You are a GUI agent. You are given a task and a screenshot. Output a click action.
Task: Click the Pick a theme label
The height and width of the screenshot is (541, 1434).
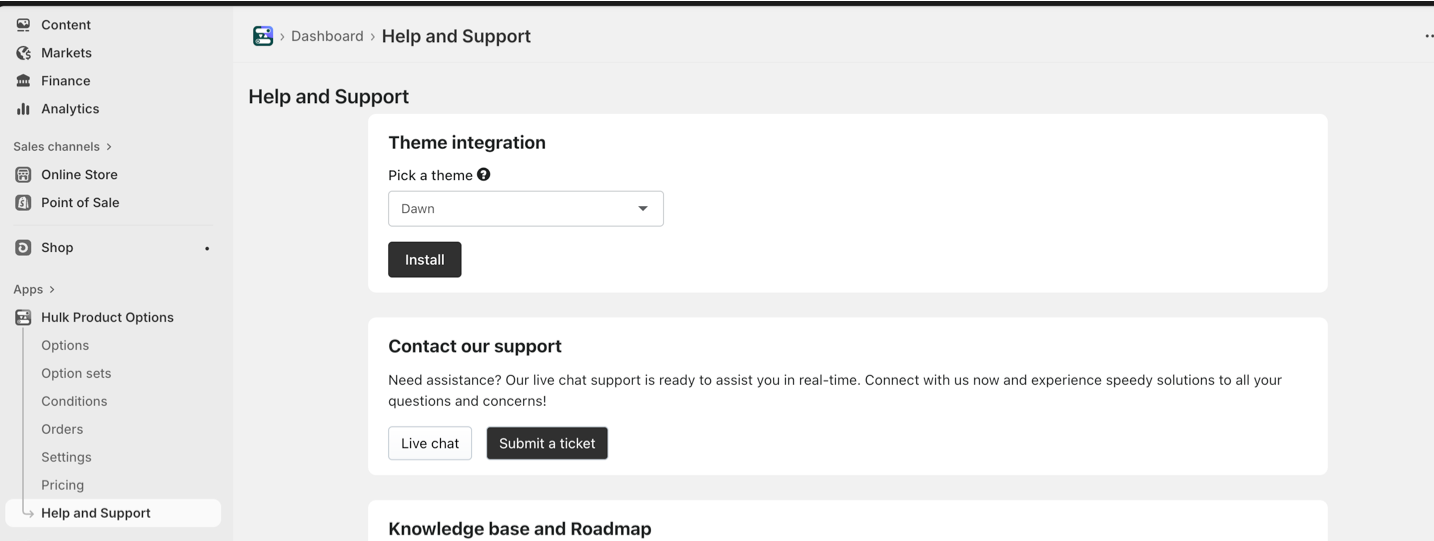[x=430, y=176]
